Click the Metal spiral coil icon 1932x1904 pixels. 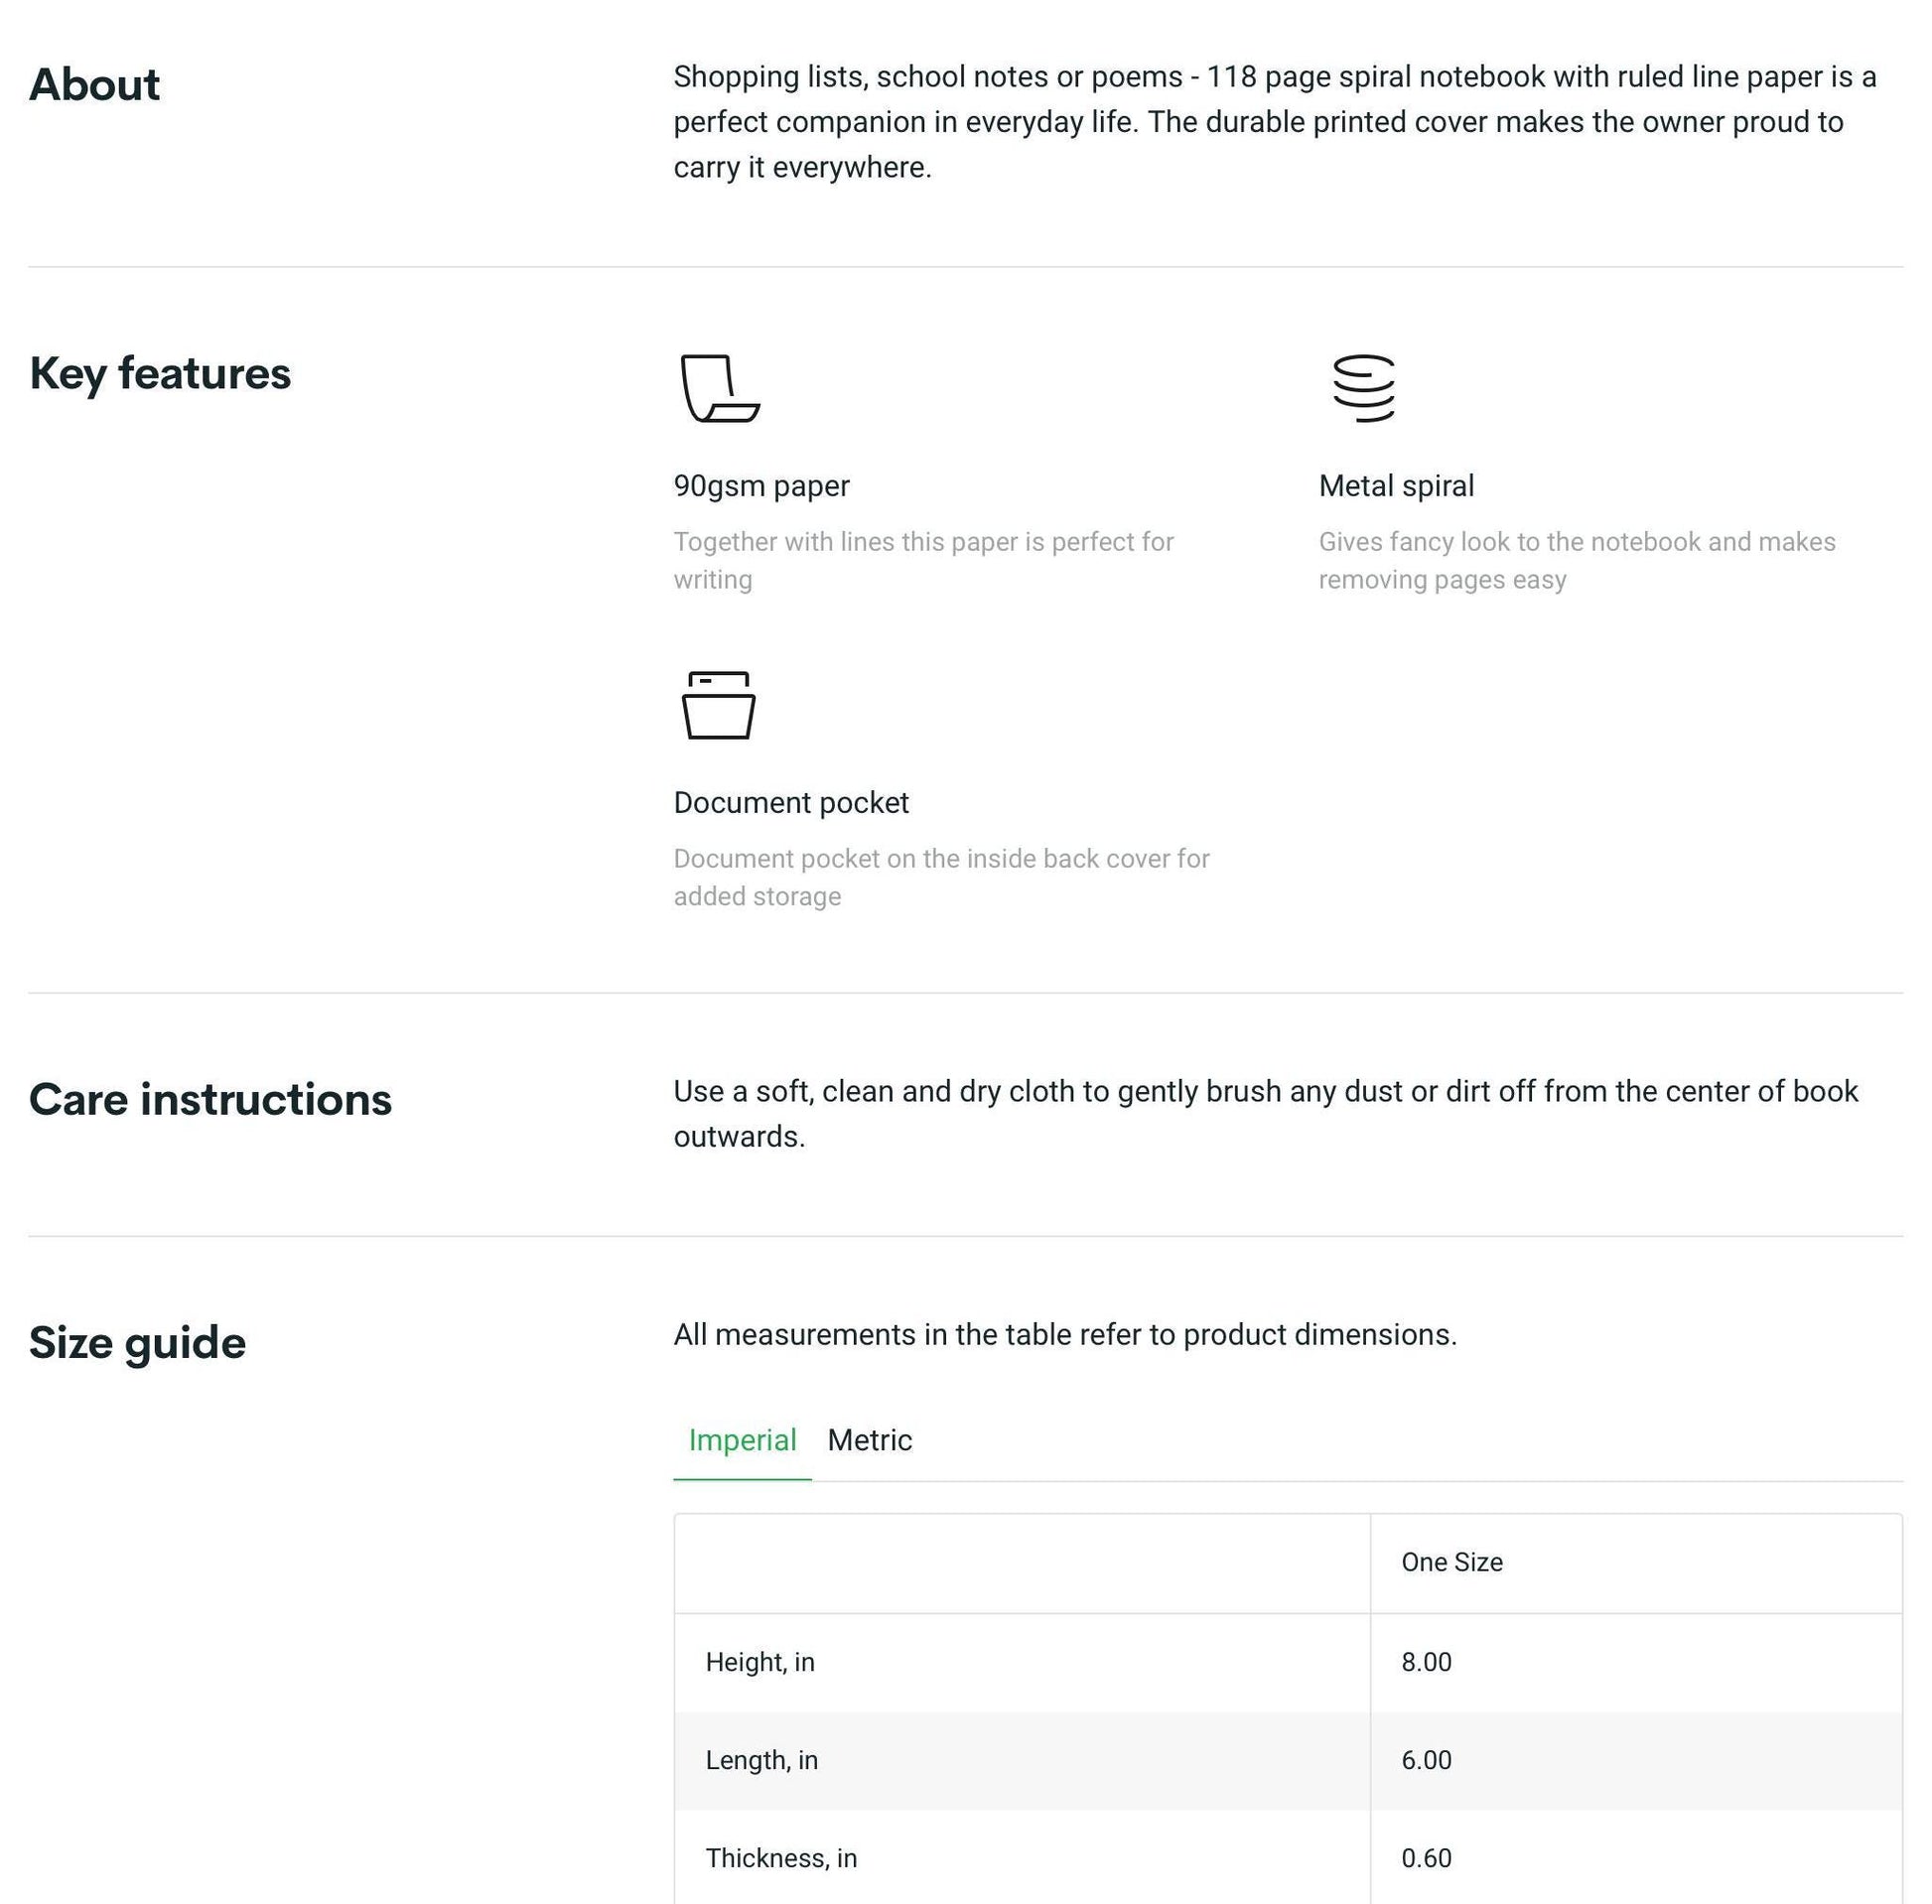(x=1364, y=388)
